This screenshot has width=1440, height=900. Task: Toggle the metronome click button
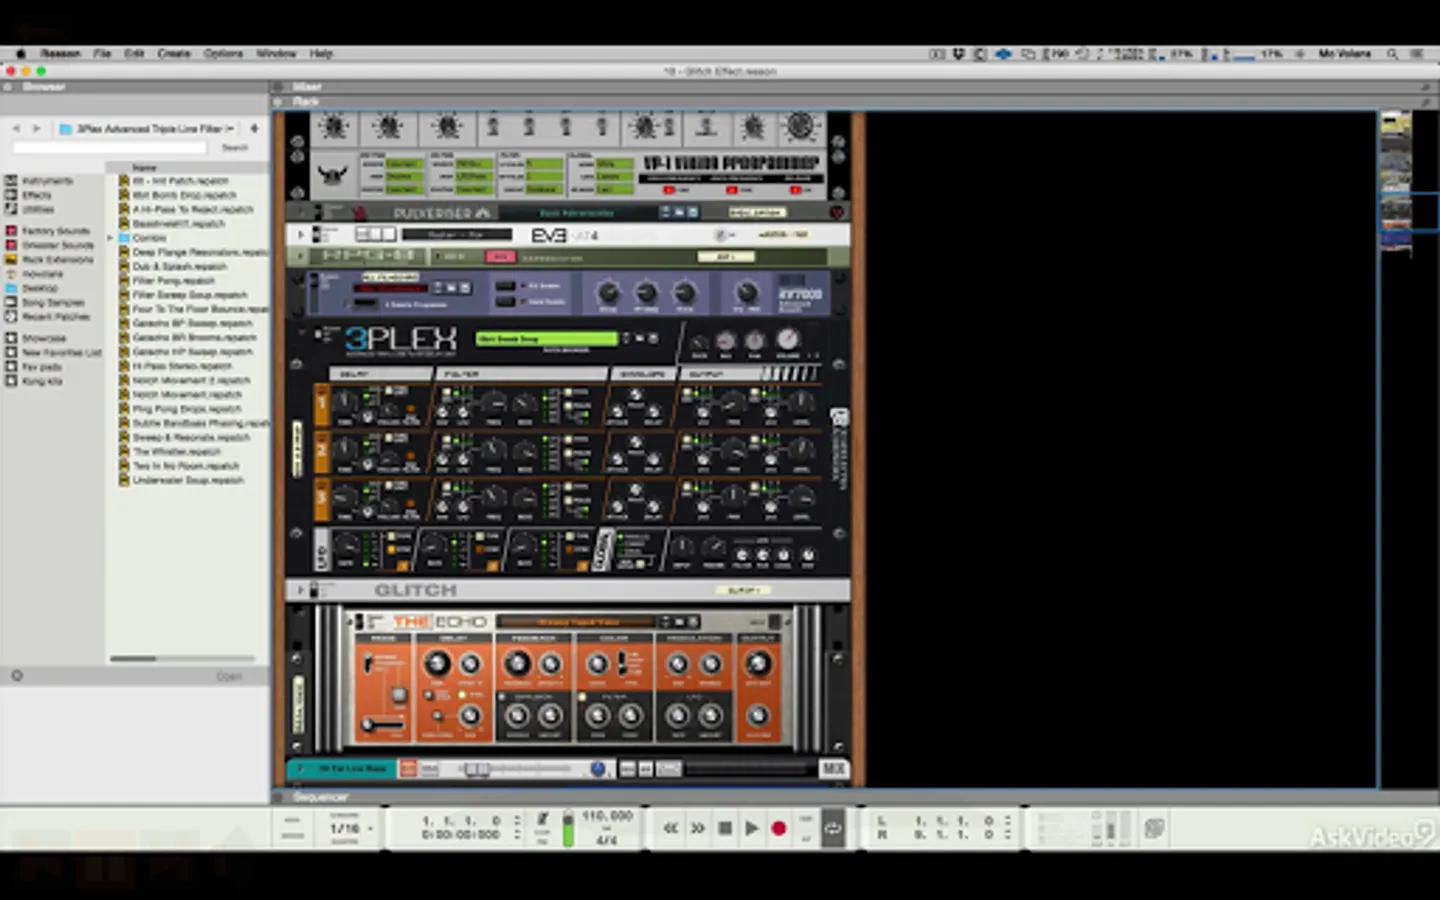(x=543, y=819)
